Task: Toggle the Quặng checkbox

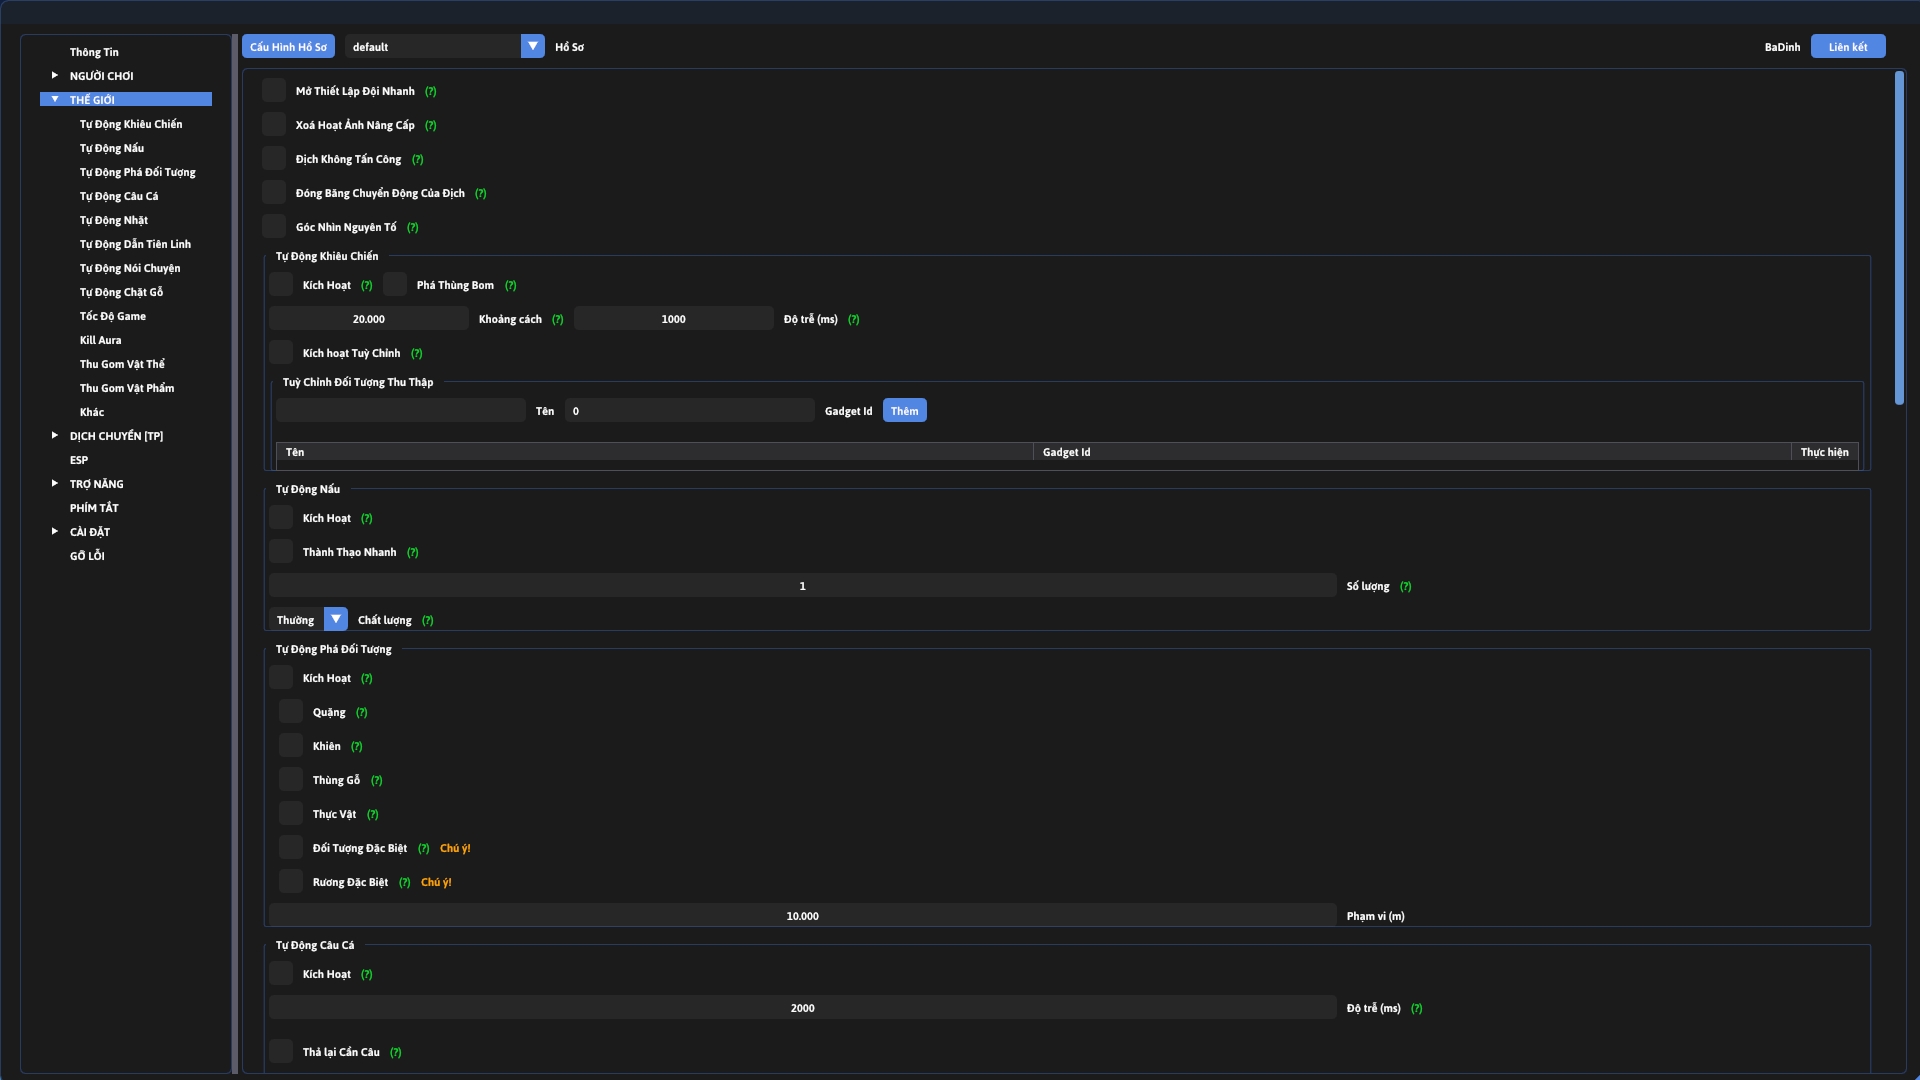Action: (x=291, y=712)
